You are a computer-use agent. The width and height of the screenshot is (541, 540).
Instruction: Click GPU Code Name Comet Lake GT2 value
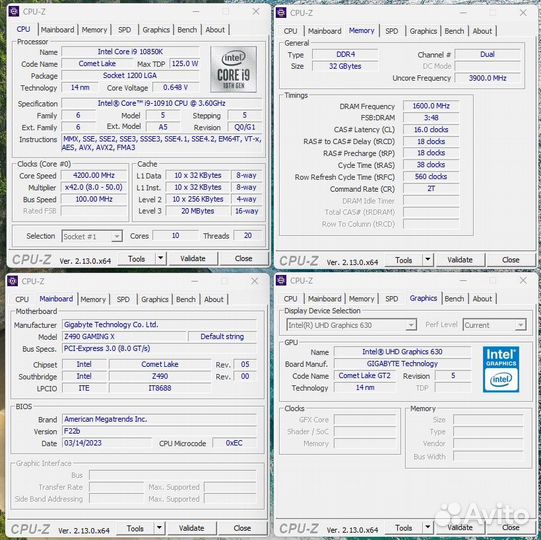(364, 376)
